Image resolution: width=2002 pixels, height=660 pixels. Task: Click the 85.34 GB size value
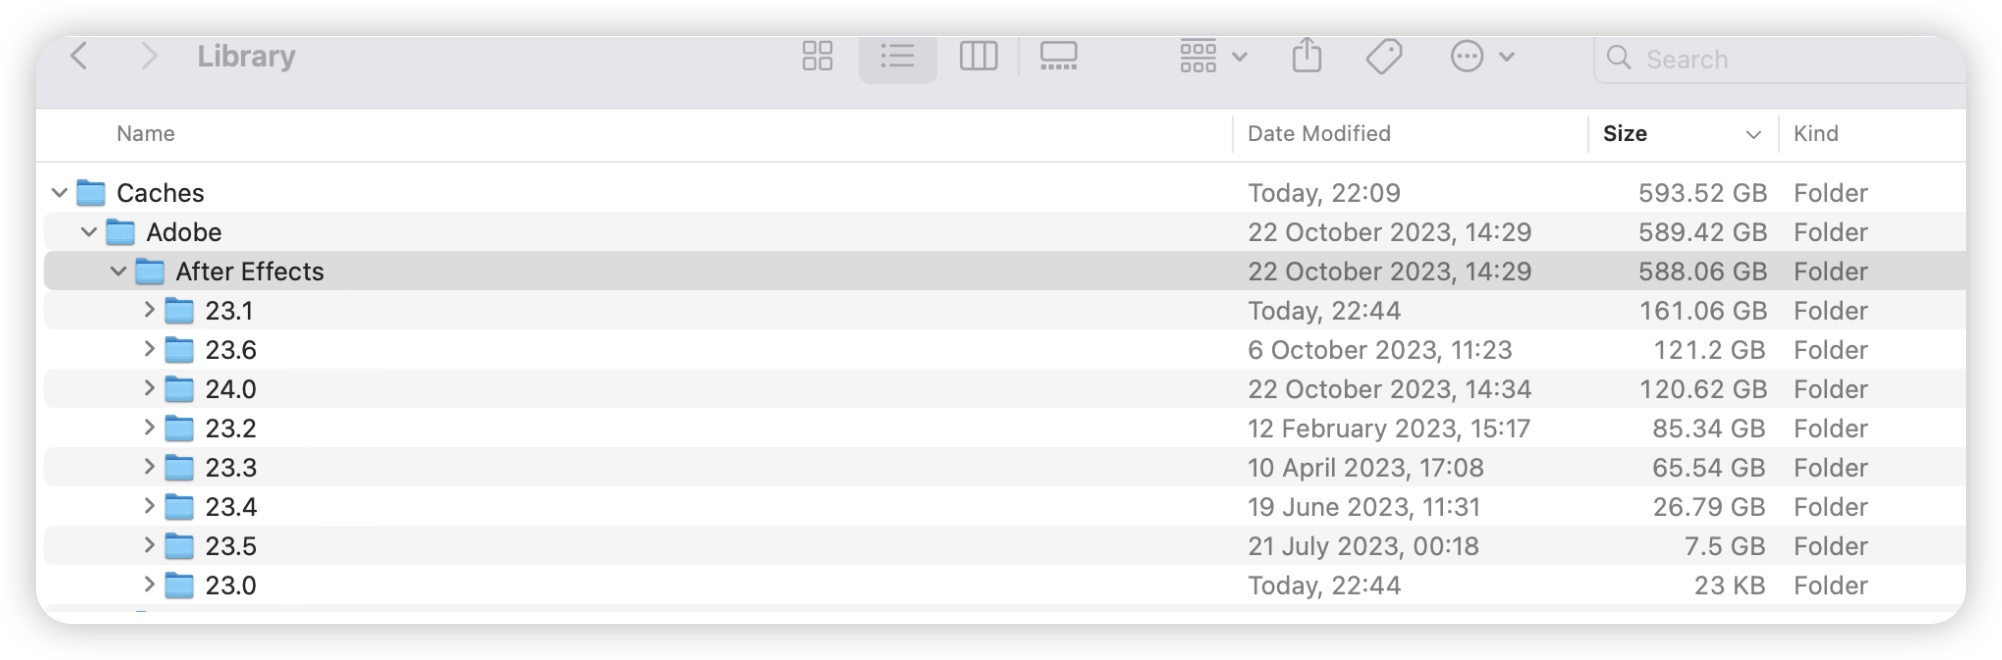(x=1709, y=428)
